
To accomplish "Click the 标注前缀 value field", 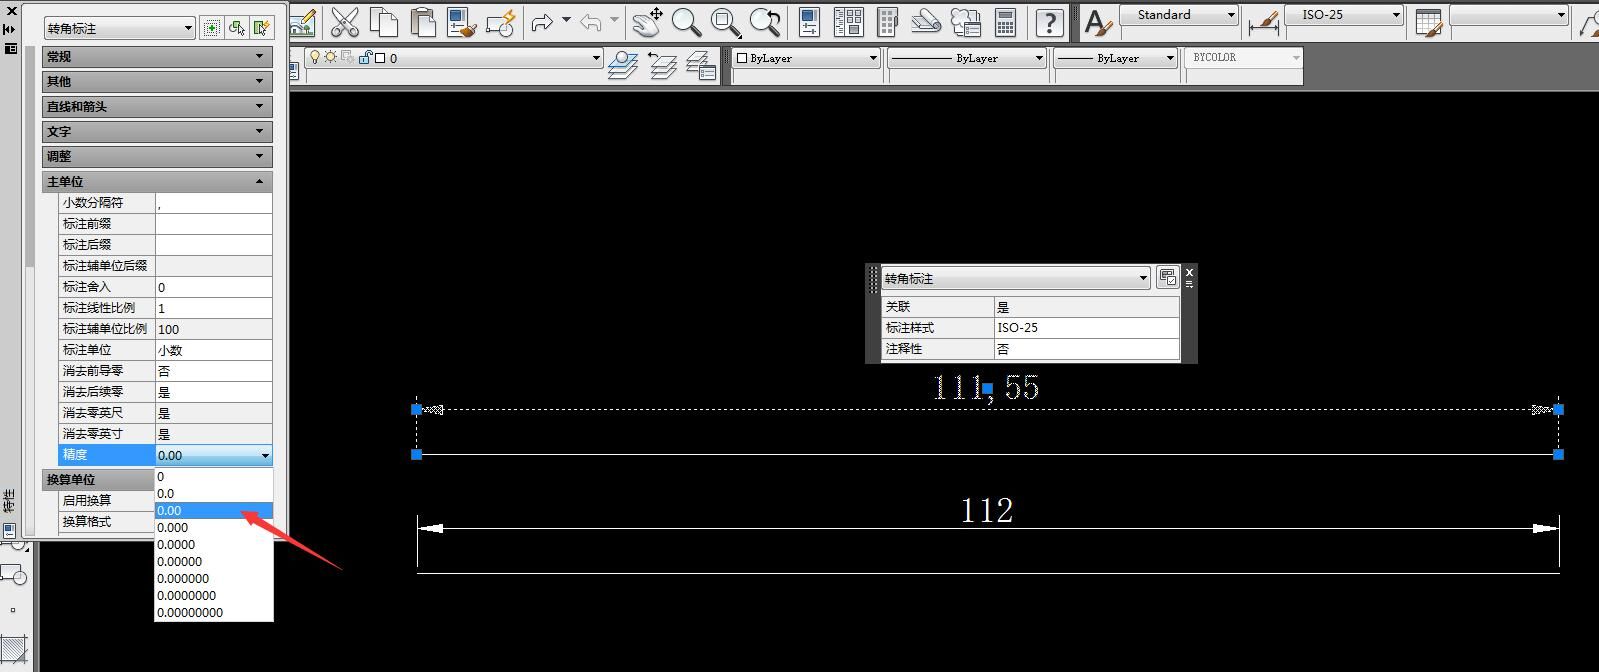I will tap(213, 224).
